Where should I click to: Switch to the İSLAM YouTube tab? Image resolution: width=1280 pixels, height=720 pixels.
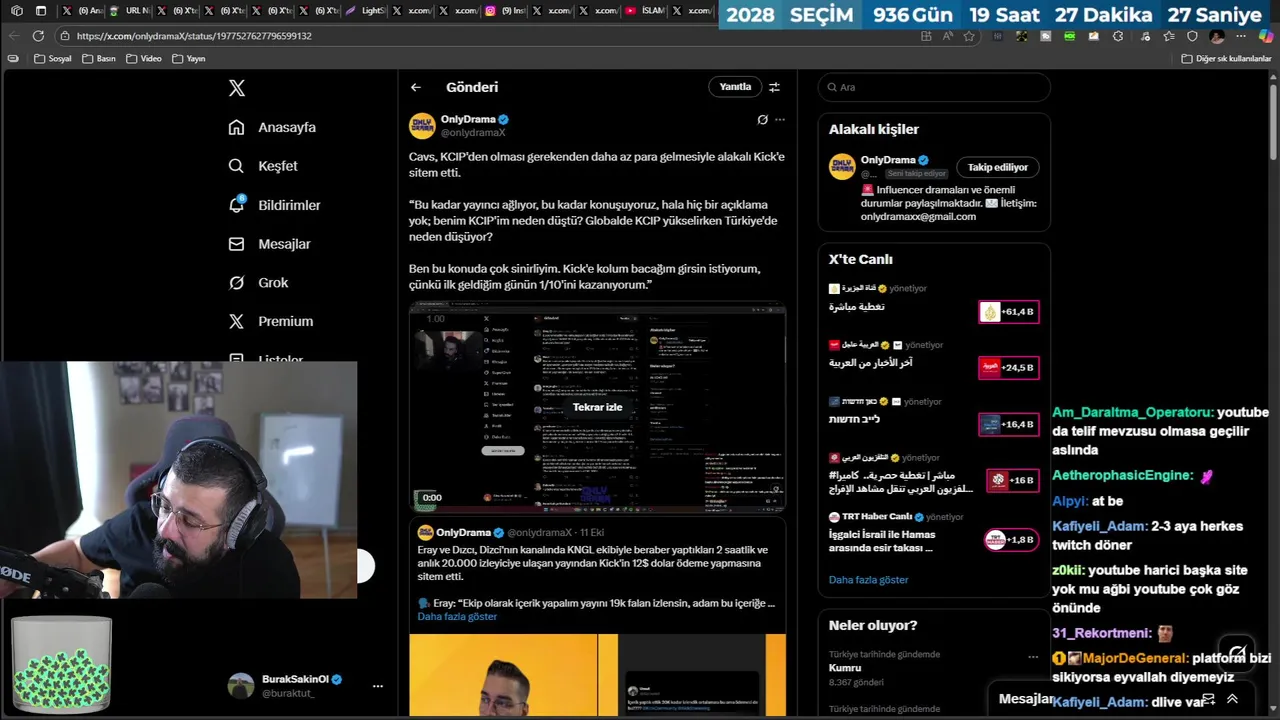click(644, 11)
